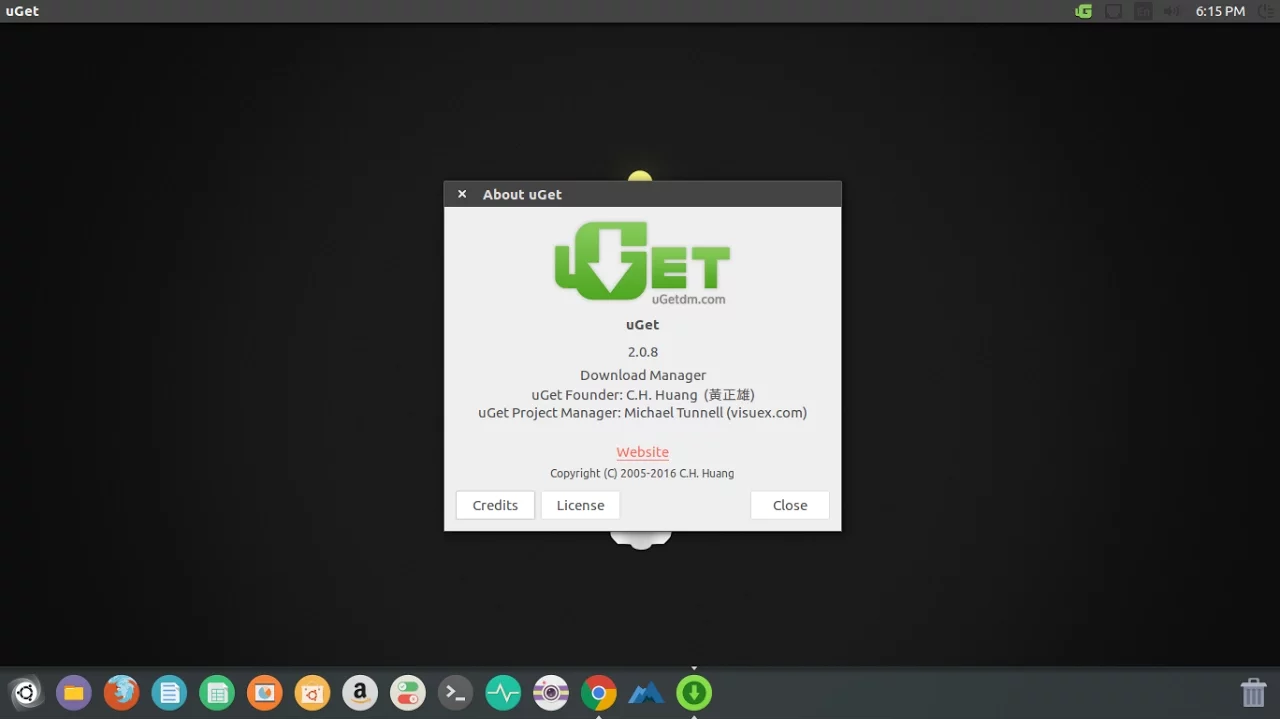Click the uGet logo image in dialog
1280x720 pixels.
[643, 261]
